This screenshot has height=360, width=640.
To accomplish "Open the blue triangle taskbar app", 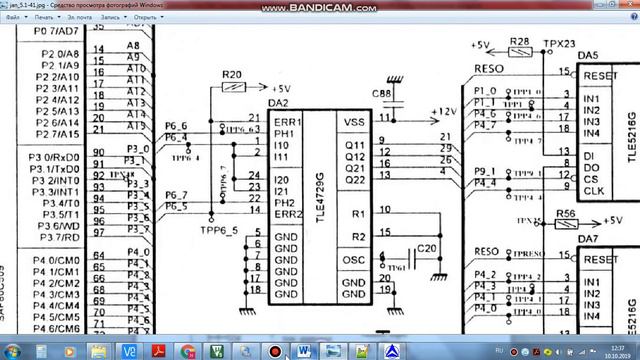I will tap(391, 351).
